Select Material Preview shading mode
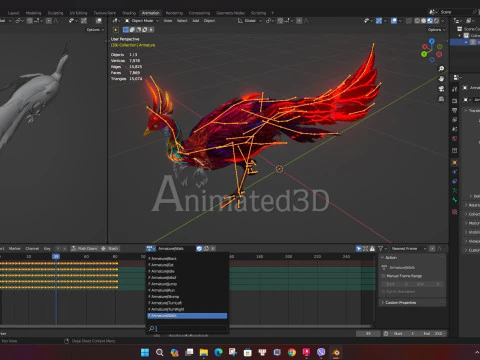The height and width of the screenshot is (360, 480). pos(430,21)
